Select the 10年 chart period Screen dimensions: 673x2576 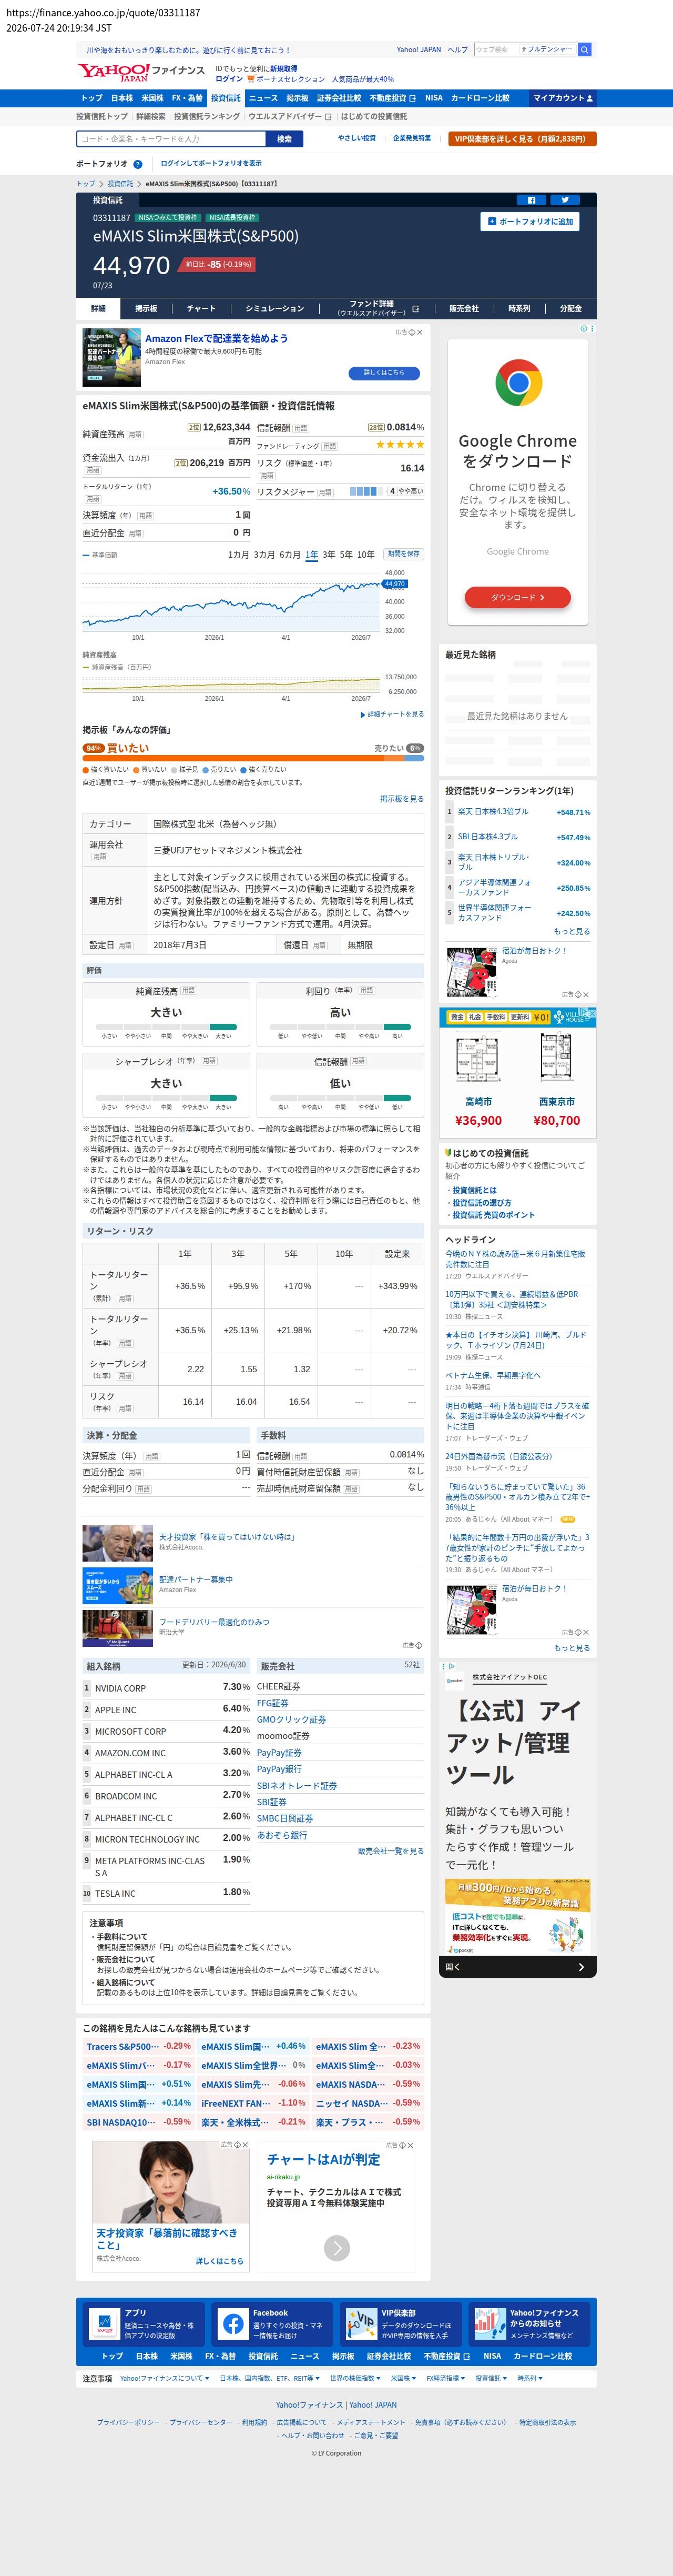[366, 554]
